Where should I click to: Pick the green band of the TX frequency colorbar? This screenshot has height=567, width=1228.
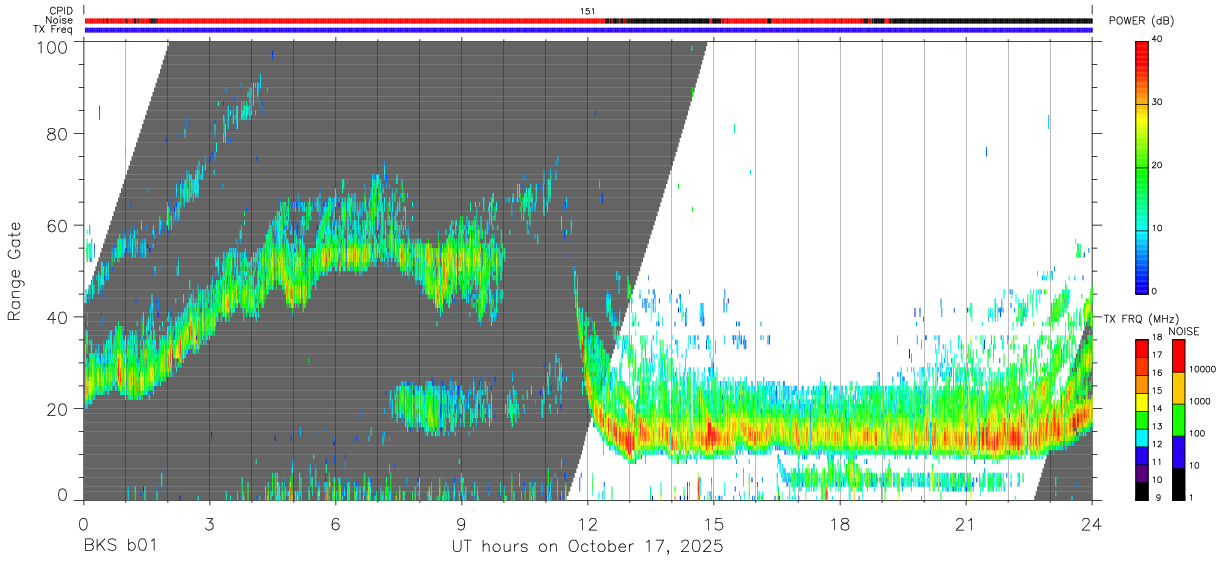click(x=1142, y=420)
